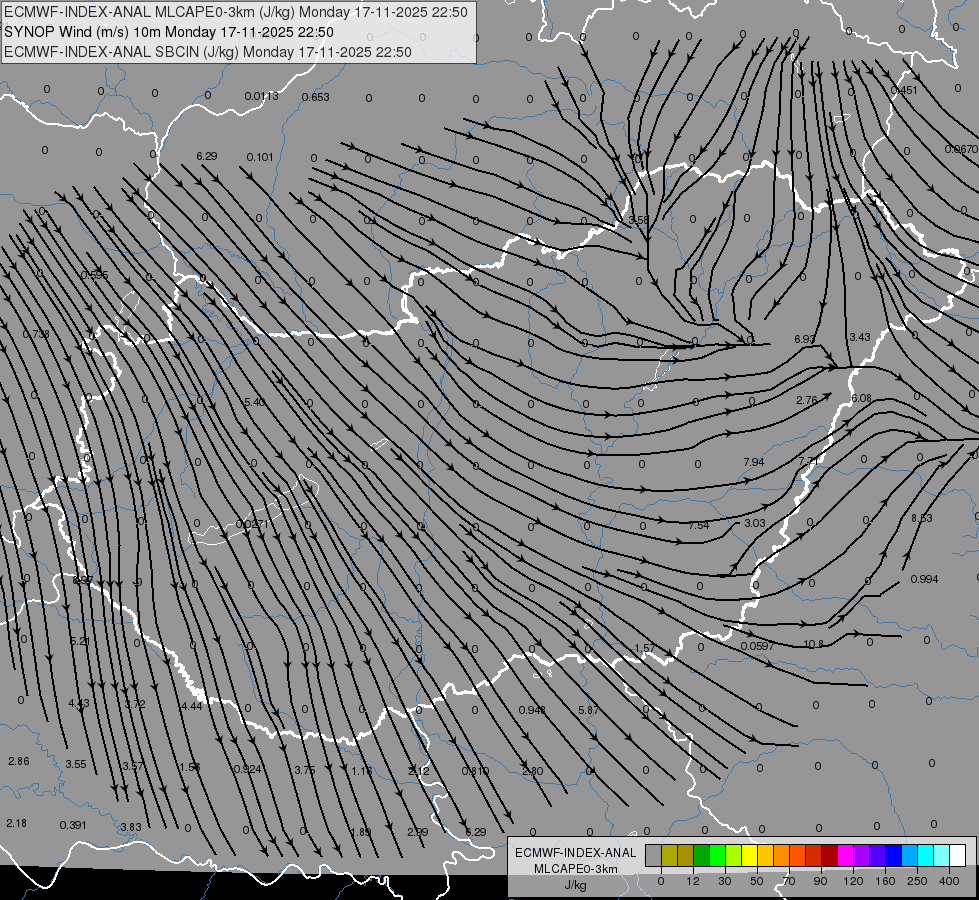Click the map value '5.40'

pyautogui.click(x=255, y=402)
